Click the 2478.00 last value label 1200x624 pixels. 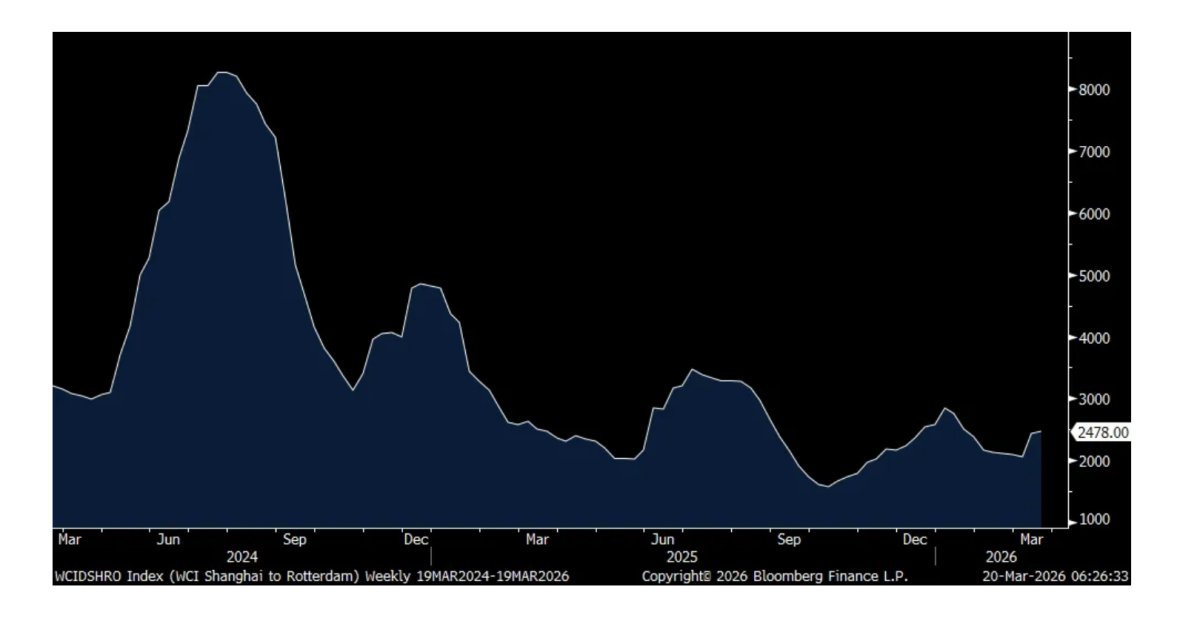coord(1103,432)
